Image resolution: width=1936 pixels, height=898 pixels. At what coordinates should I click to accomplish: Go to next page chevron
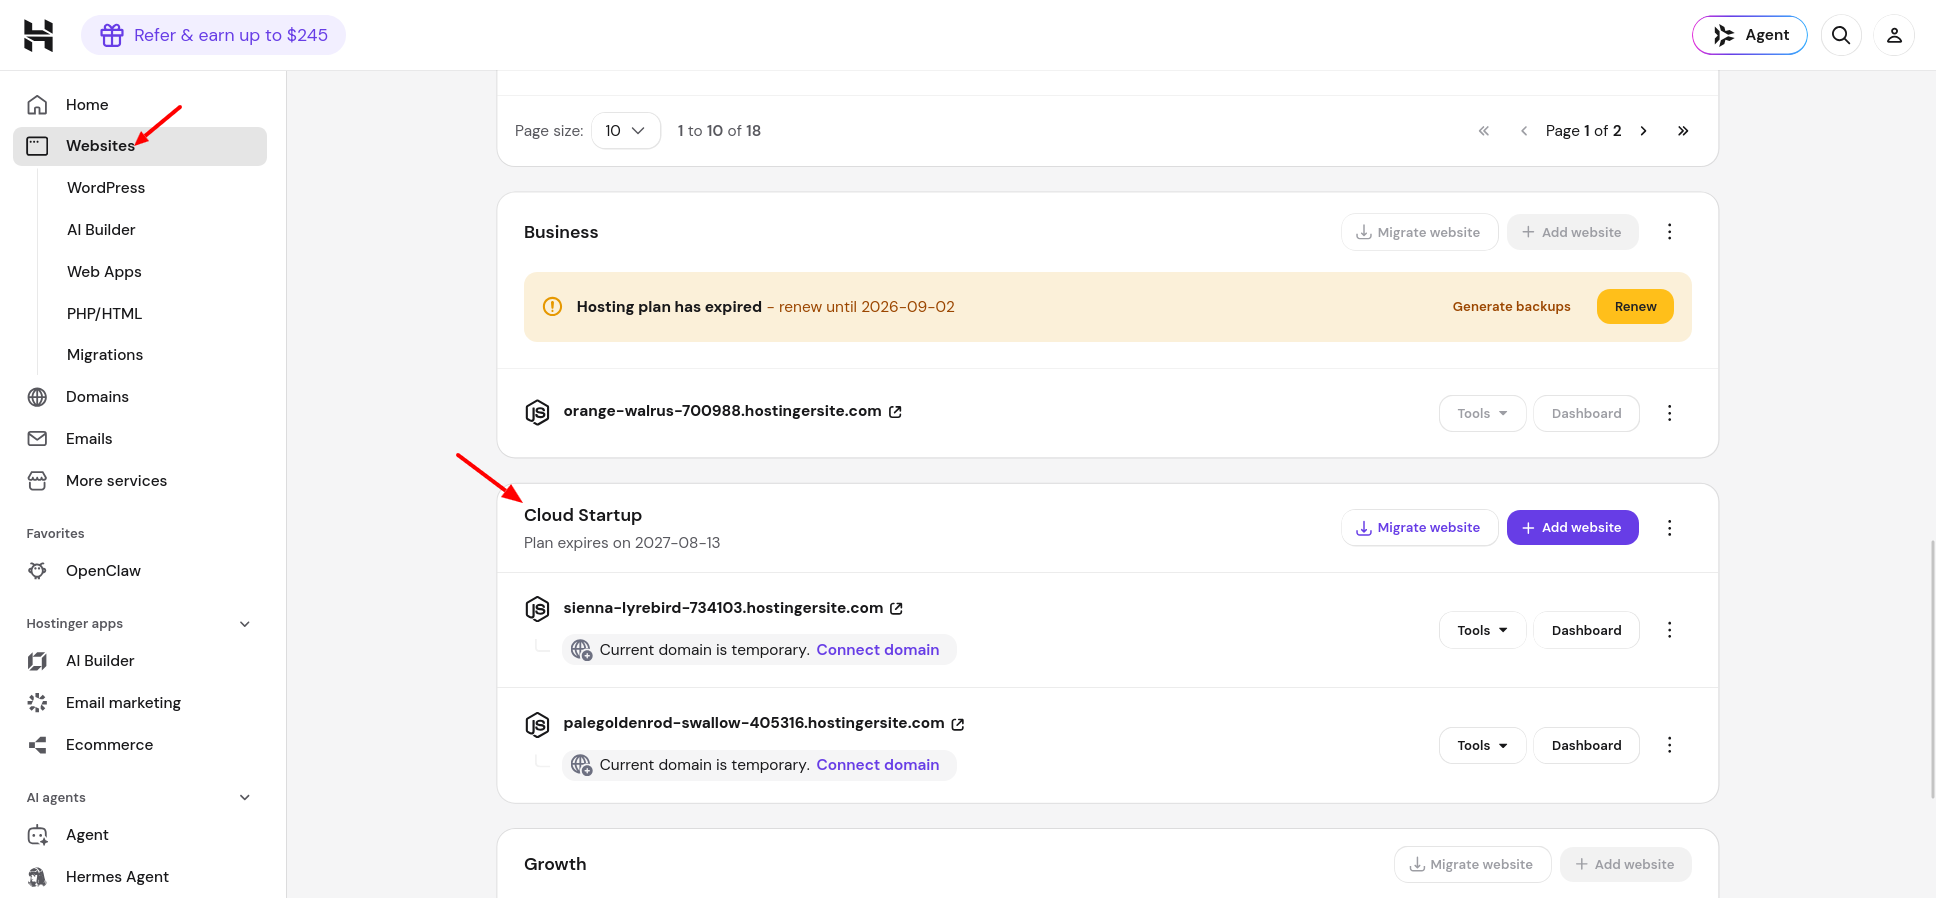[1643, 131]
